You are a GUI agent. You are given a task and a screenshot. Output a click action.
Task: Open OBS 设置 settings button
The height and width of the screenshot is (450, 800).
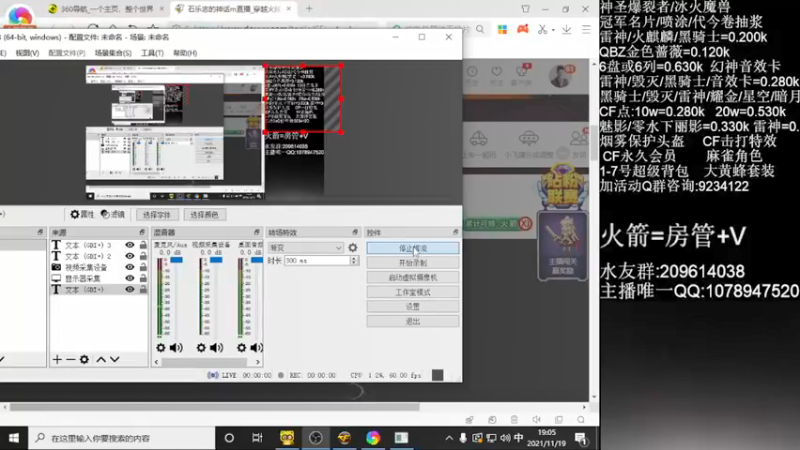click(413, 307)
